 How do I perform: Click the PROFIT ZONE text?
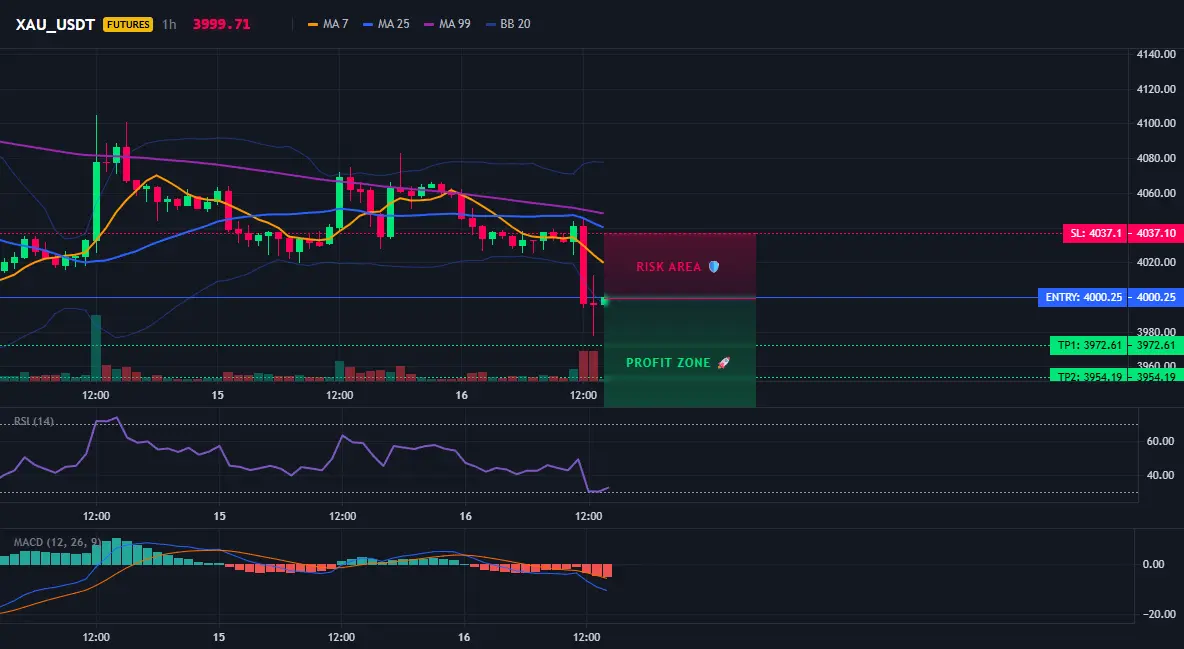[x=668, y=363]
